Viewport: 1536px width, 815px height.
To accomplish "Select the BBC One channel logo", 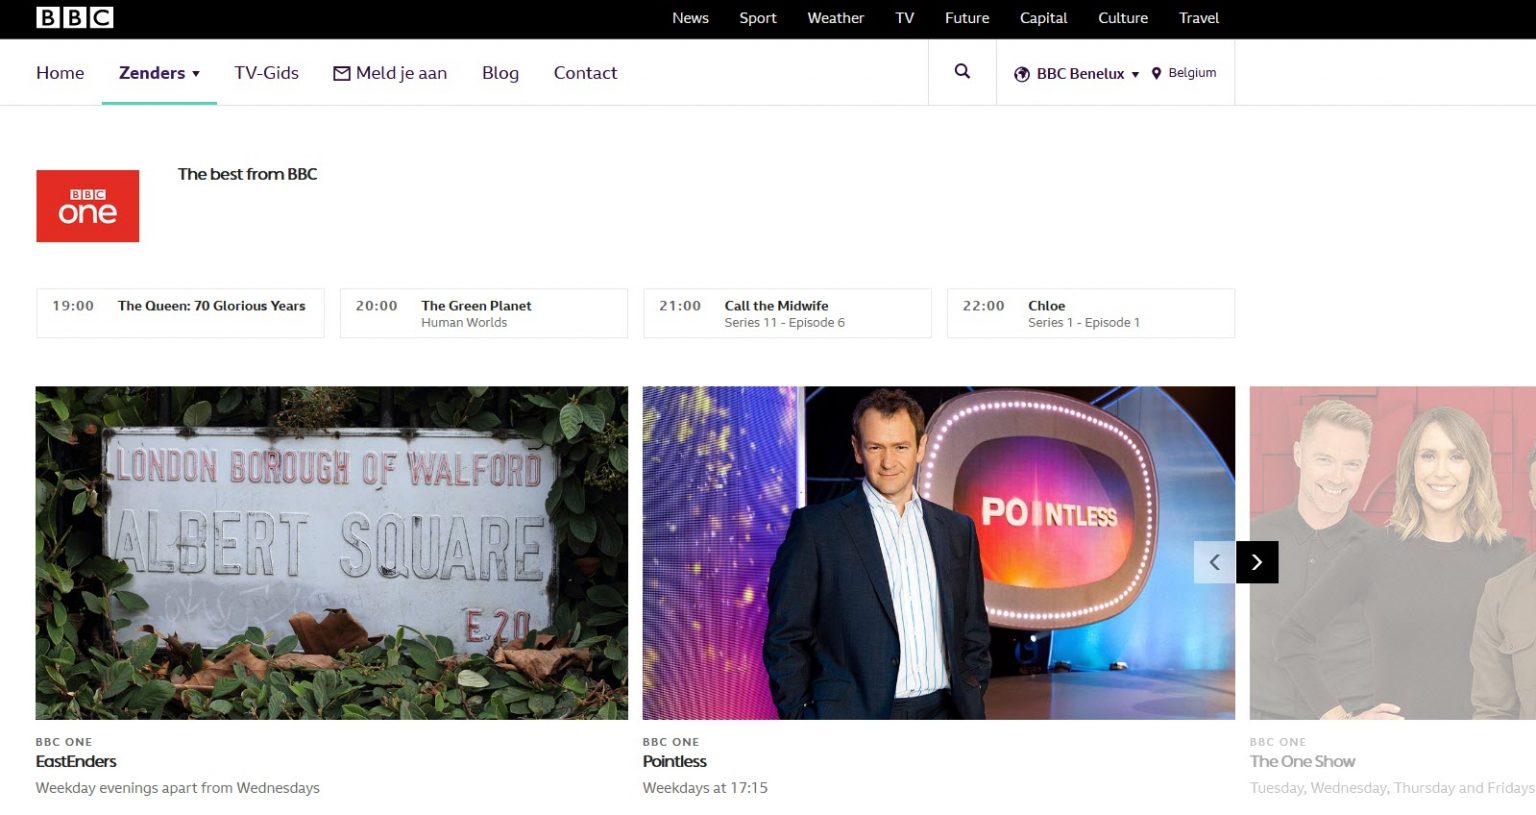I will click(87, 205).
